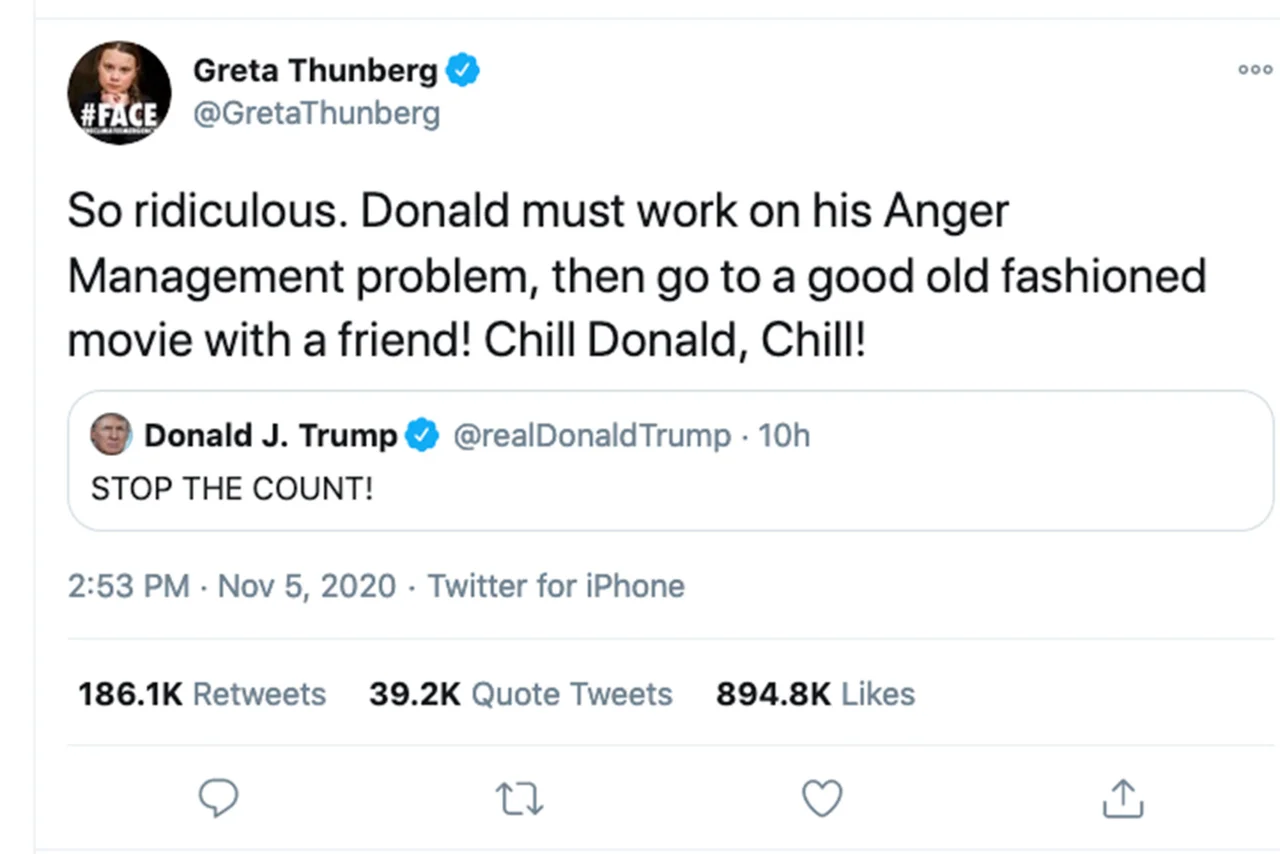
Task: Click the tweet author's profile avatar
Action: [x=119, y=93]
